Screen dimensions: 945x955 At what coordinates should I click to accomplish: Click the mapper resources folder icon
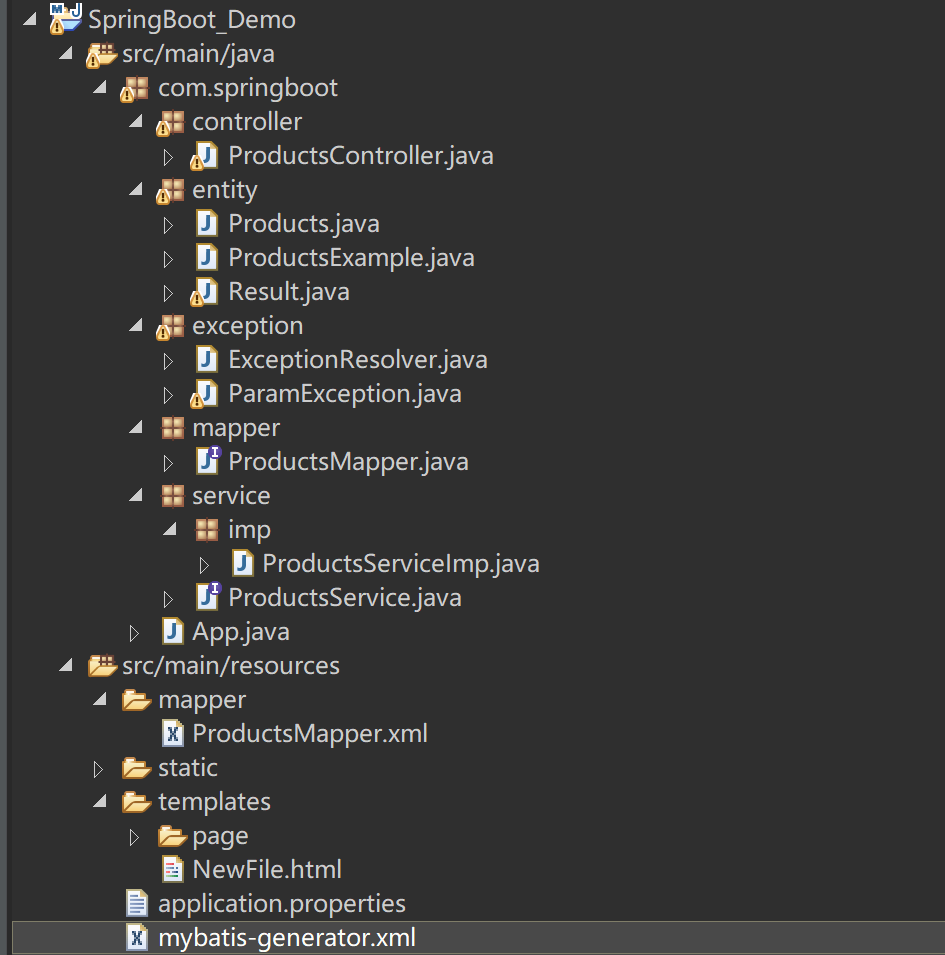click(136, 700)
